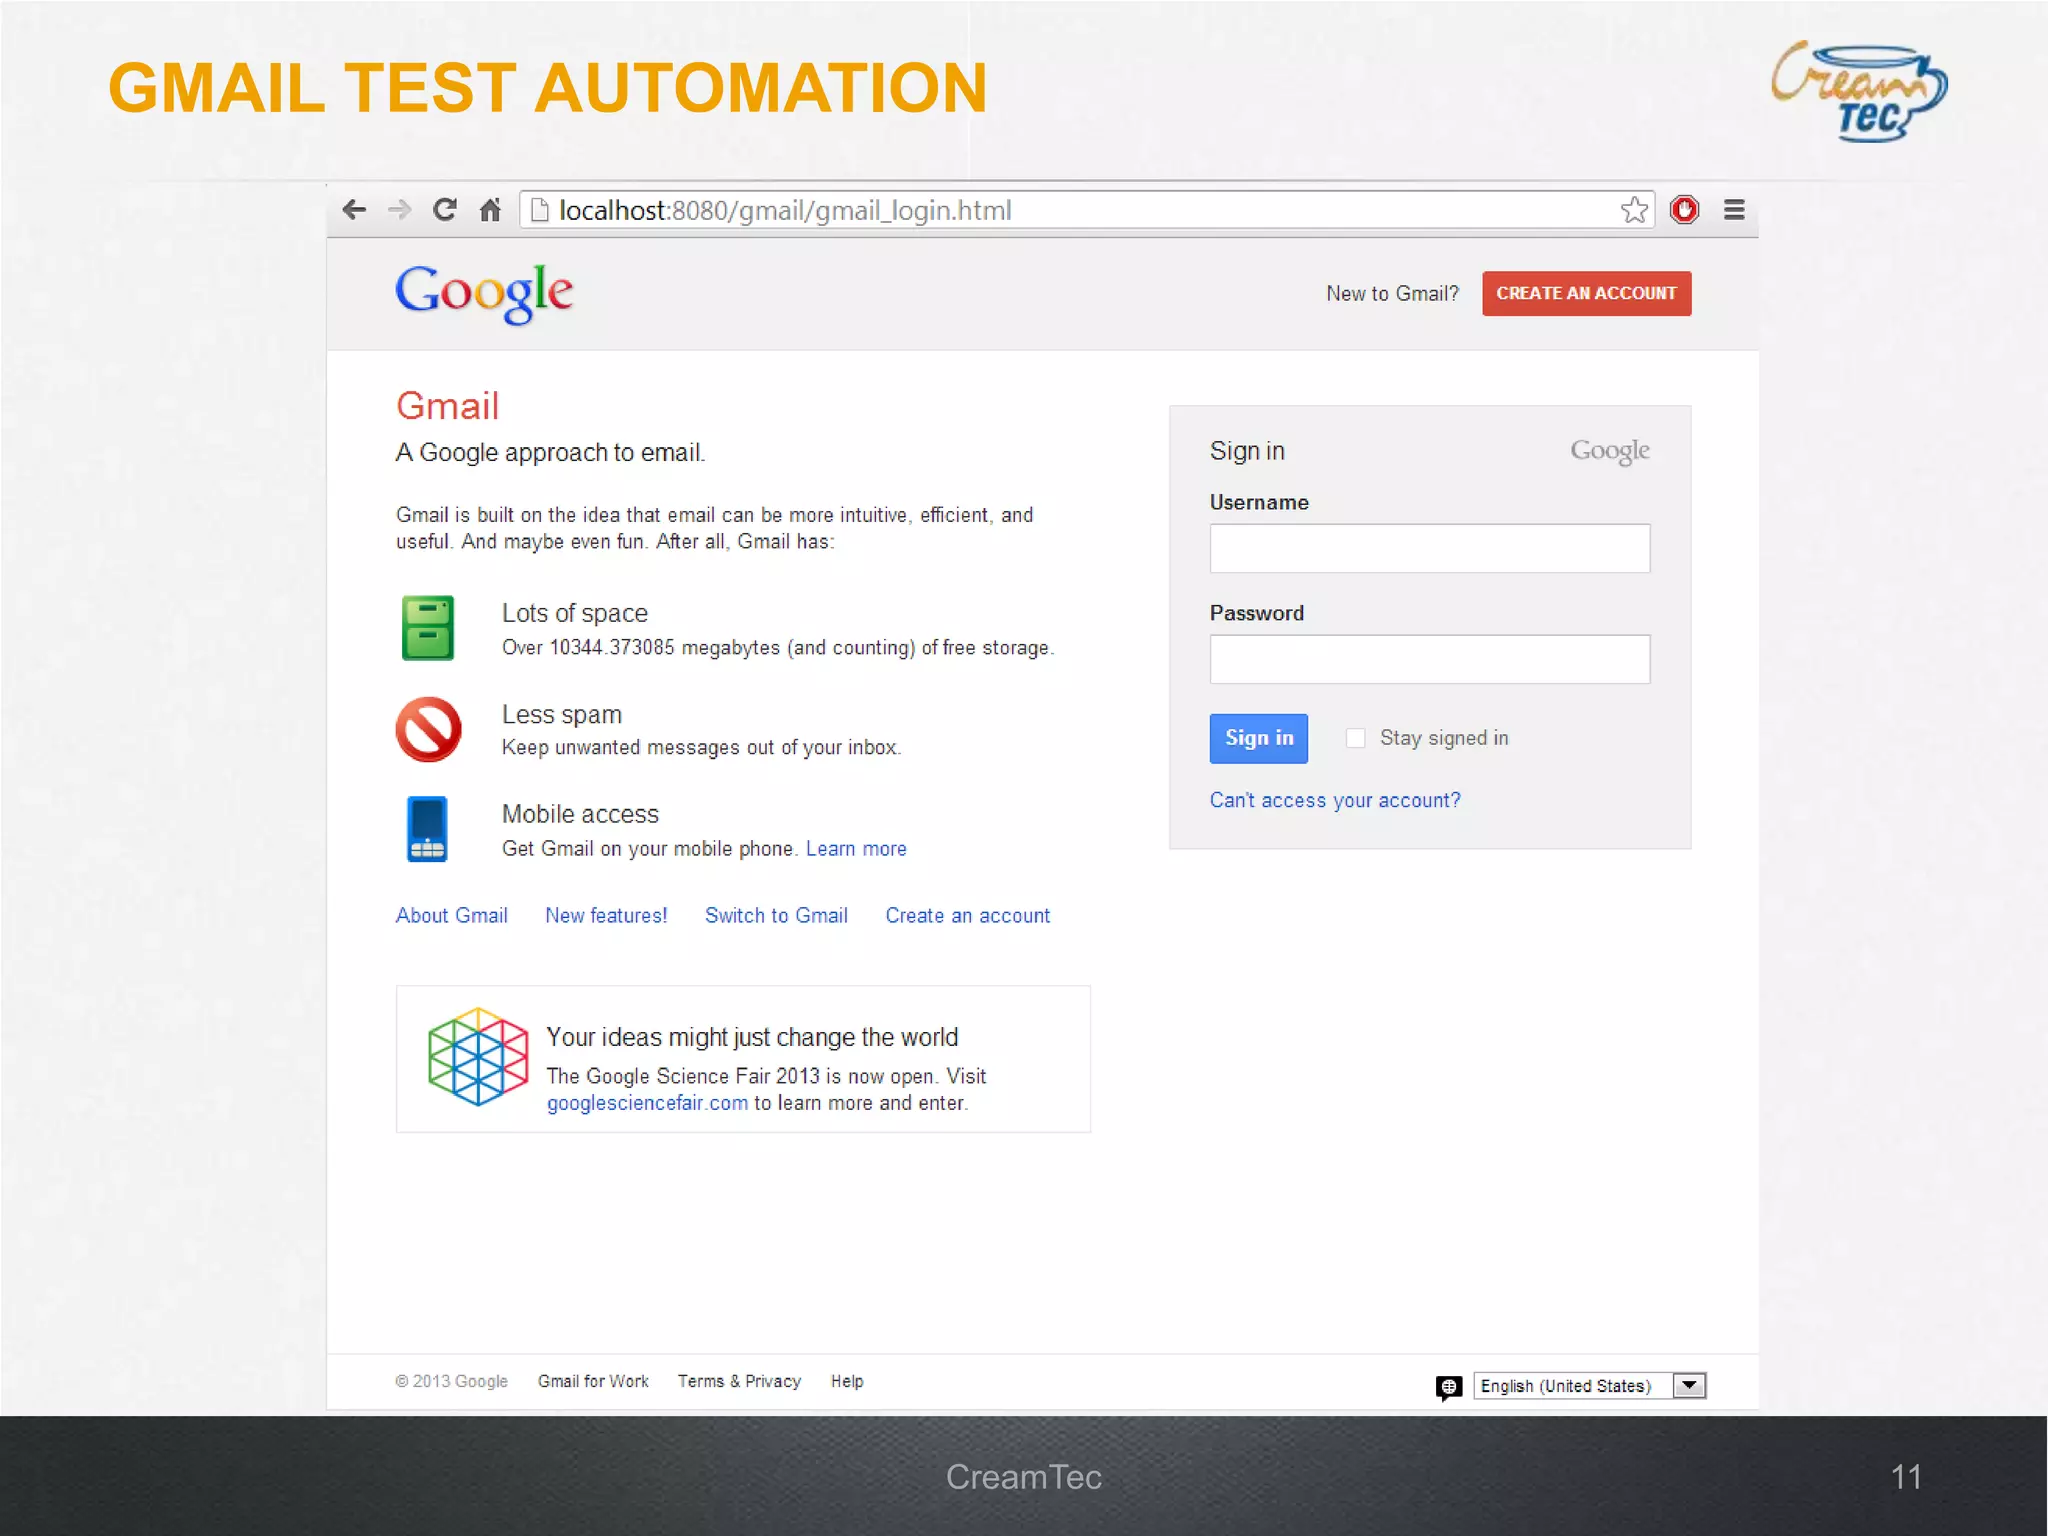Open Gmail for Work footer link
This screenshot has width=2048, height=1536.
point(593,1382)
